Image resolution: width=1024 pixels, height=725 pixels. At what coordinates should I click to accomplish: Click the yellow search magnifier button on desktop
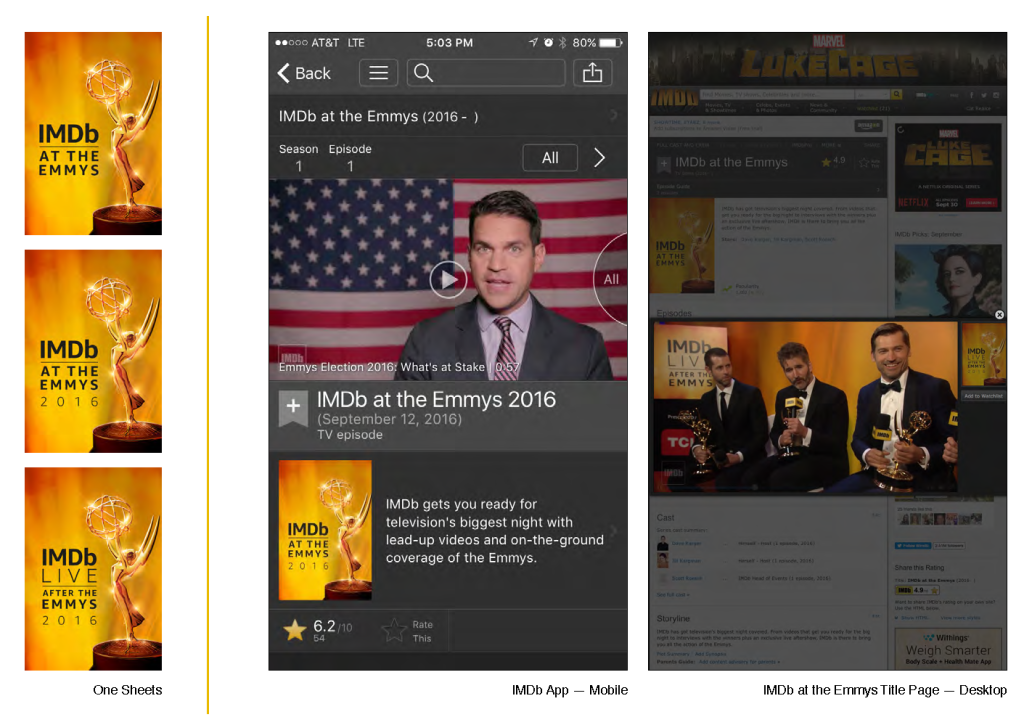pos(897,95)
